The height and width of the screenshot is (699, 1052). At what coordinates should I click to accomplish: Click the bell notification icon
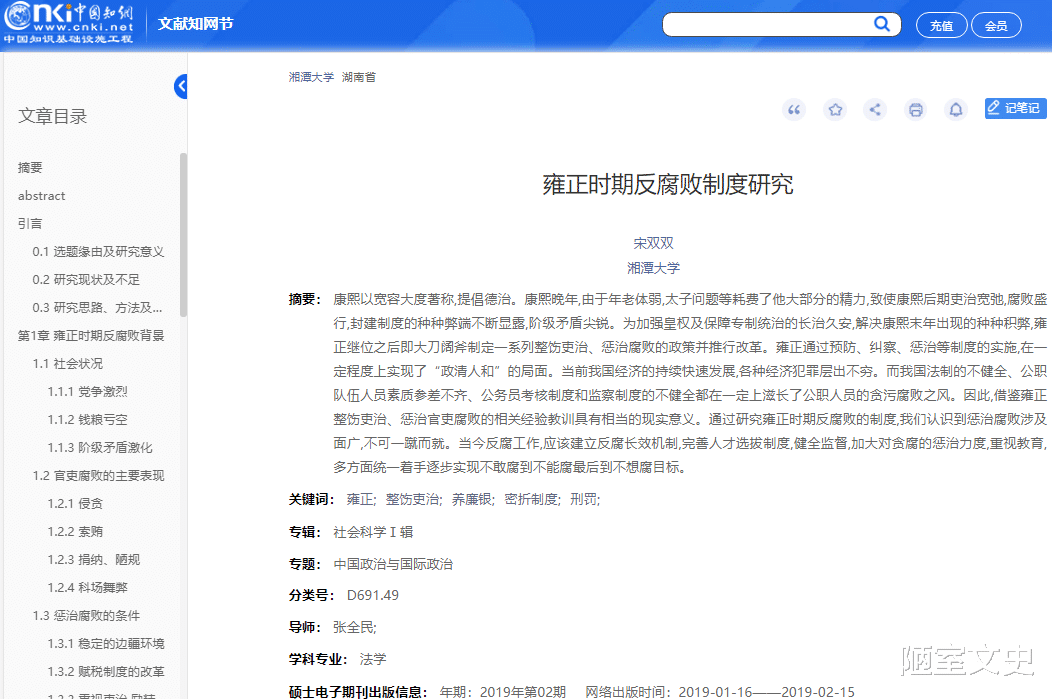click(956, 109)
